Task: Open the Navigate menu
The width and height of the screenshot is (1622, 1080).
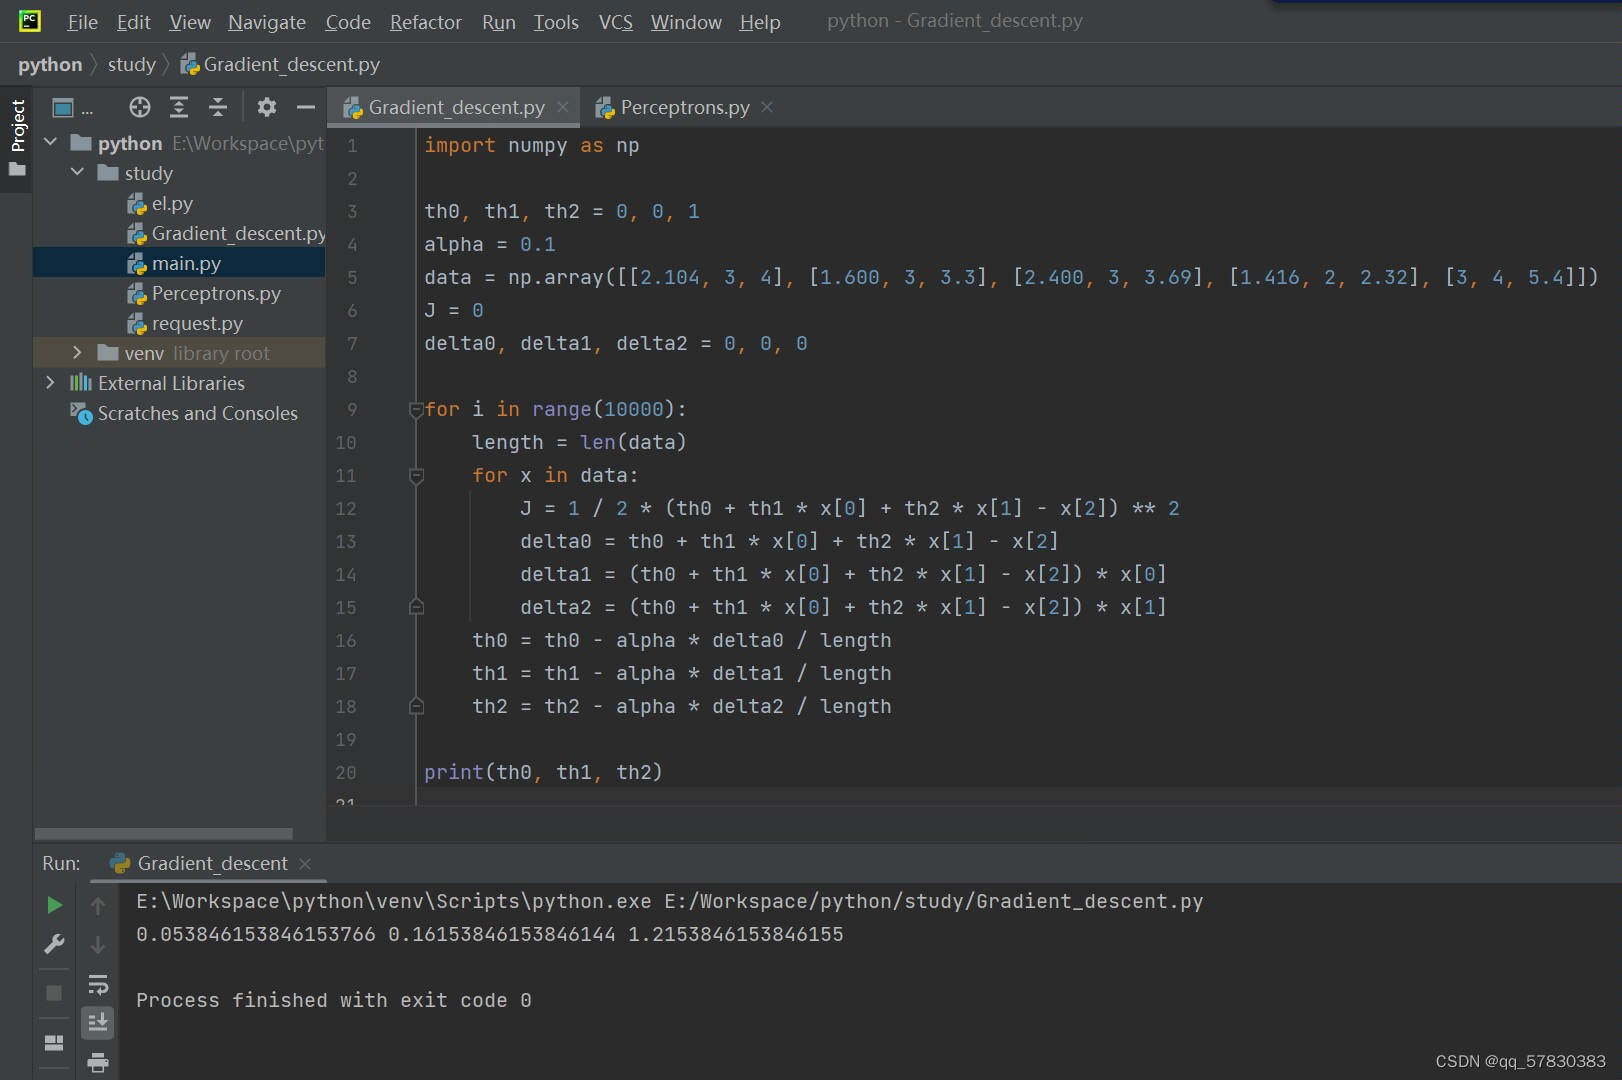Action: 267,22
